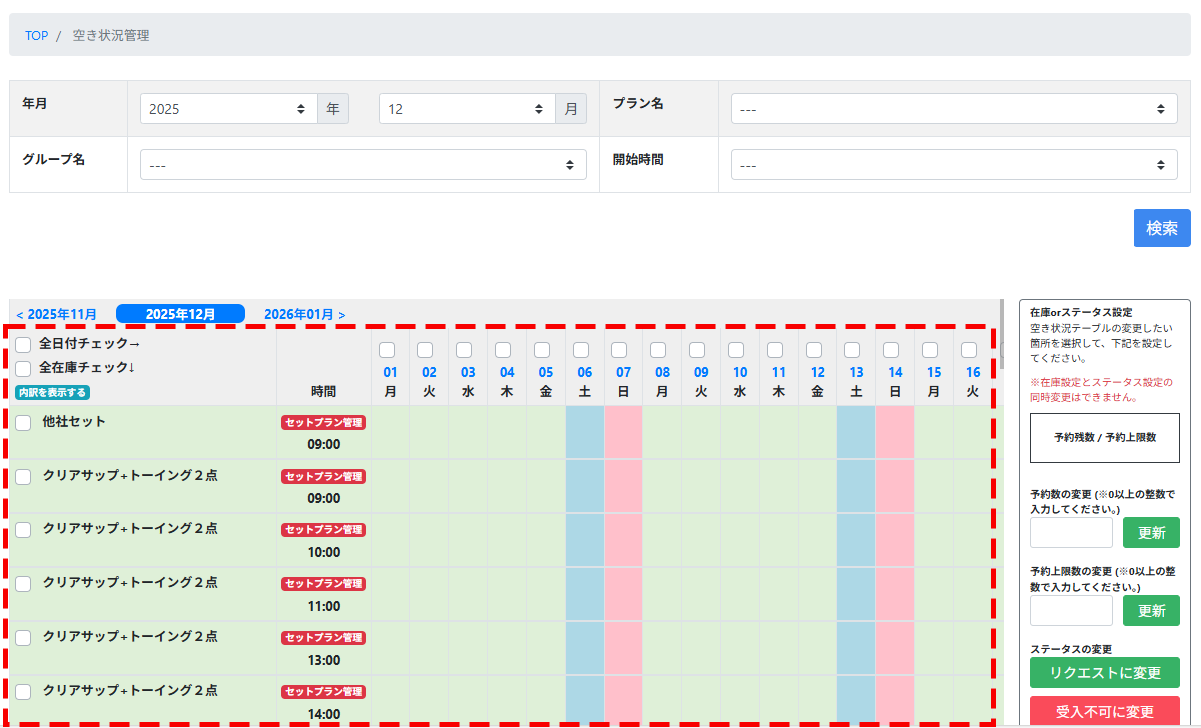The width and height of the screenshot is (1201, 728).
Task: Click the 予約数の変更 input field
Action: coord(1071,532)
